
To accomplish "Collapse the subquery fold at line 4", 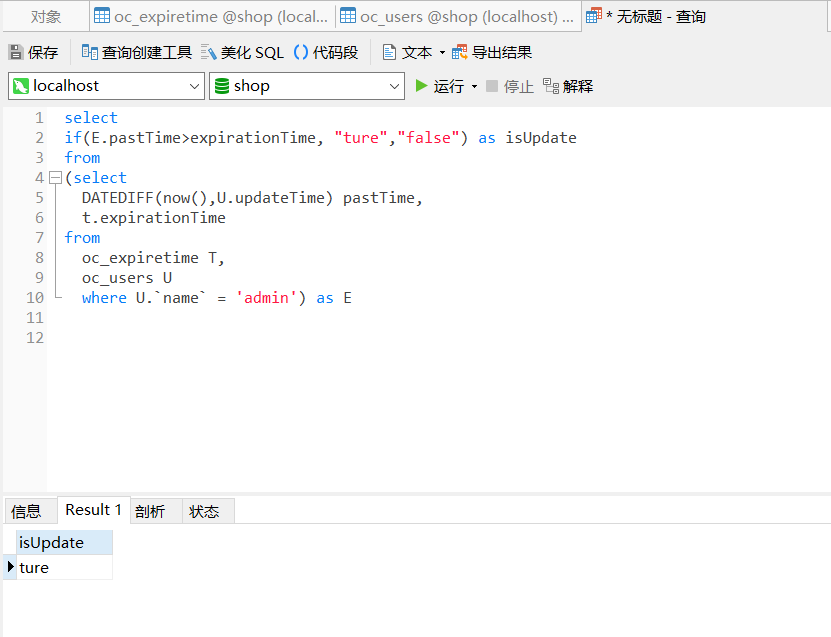I will pos(55,177).
